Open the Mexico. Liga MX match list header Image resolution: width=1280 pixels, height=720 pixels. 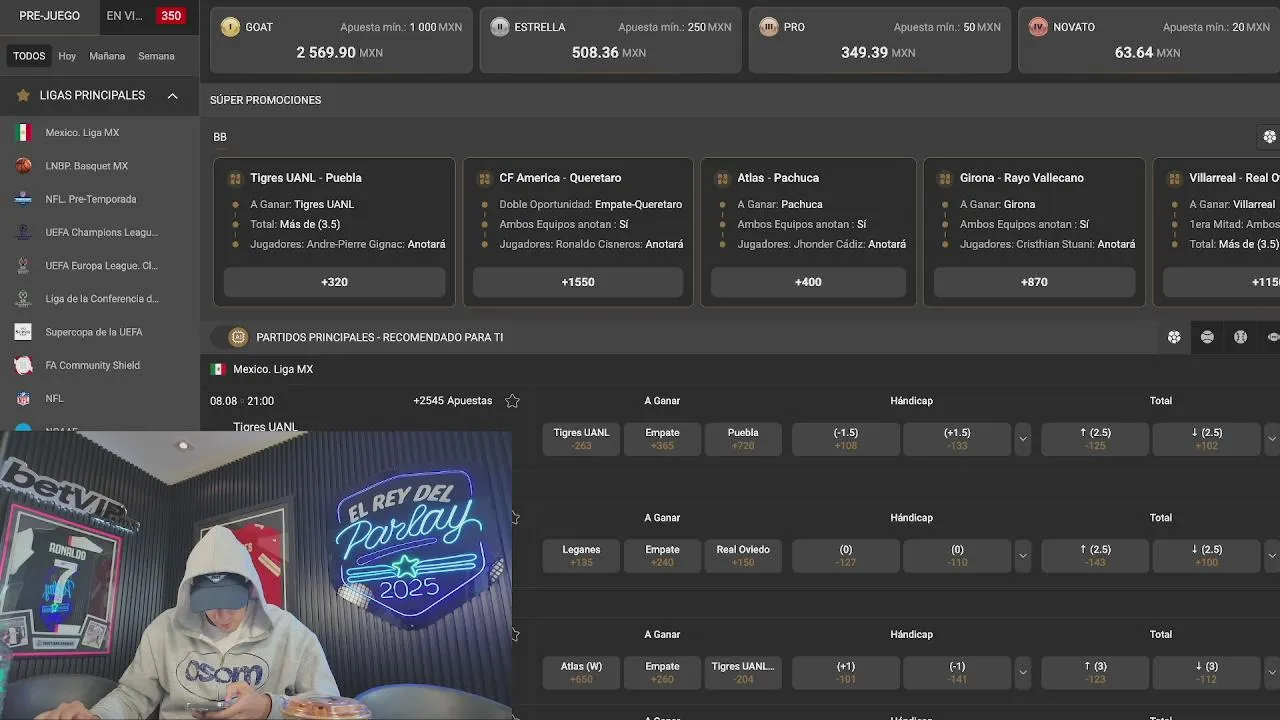[273, 369]
